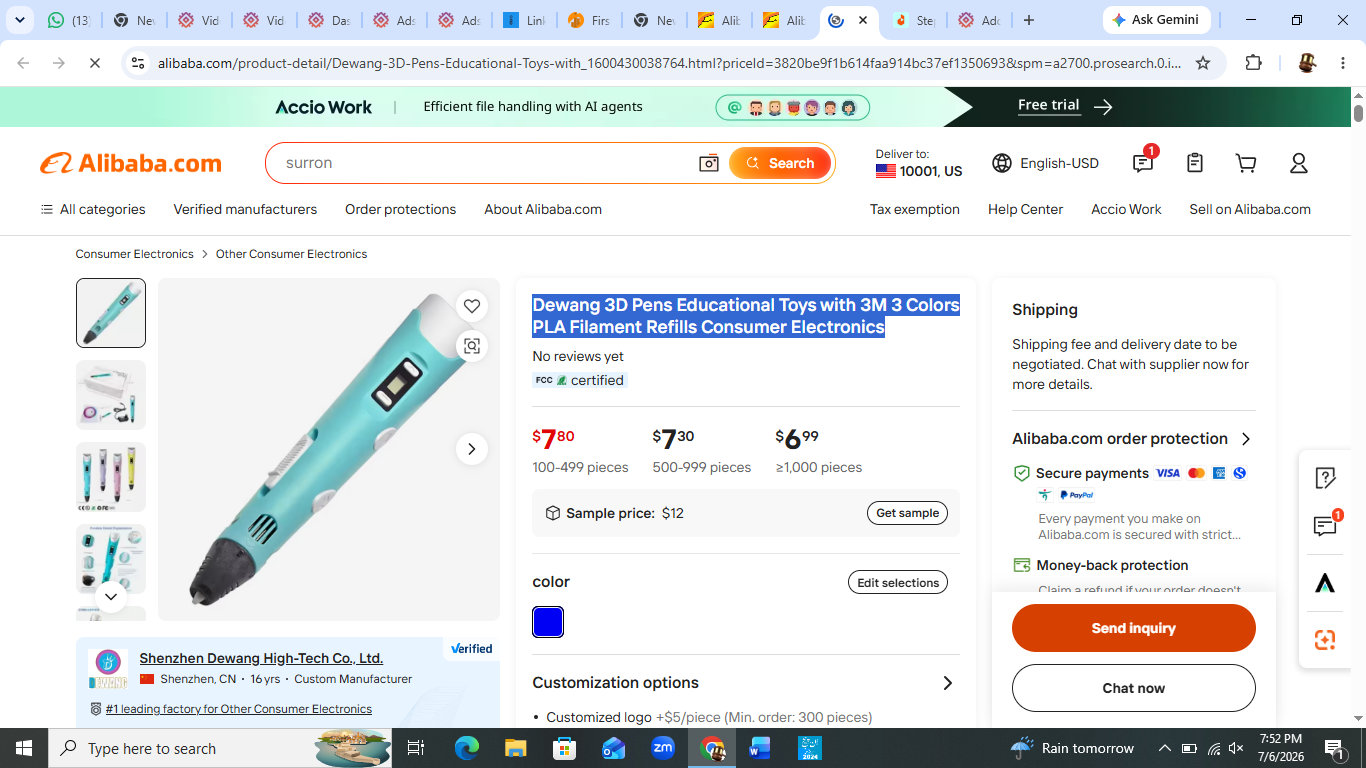Click the Send inquiry button
1366x768 pixels.
1133,628
